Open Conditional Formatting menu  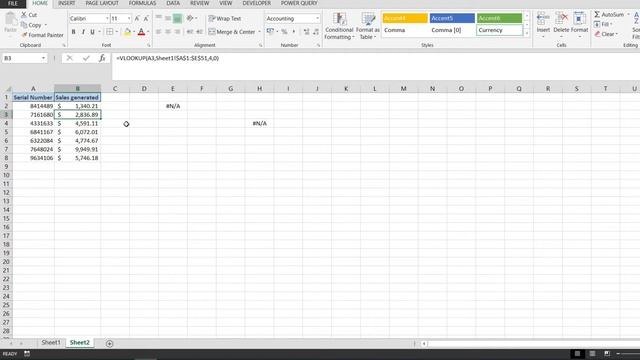[339, 26]
